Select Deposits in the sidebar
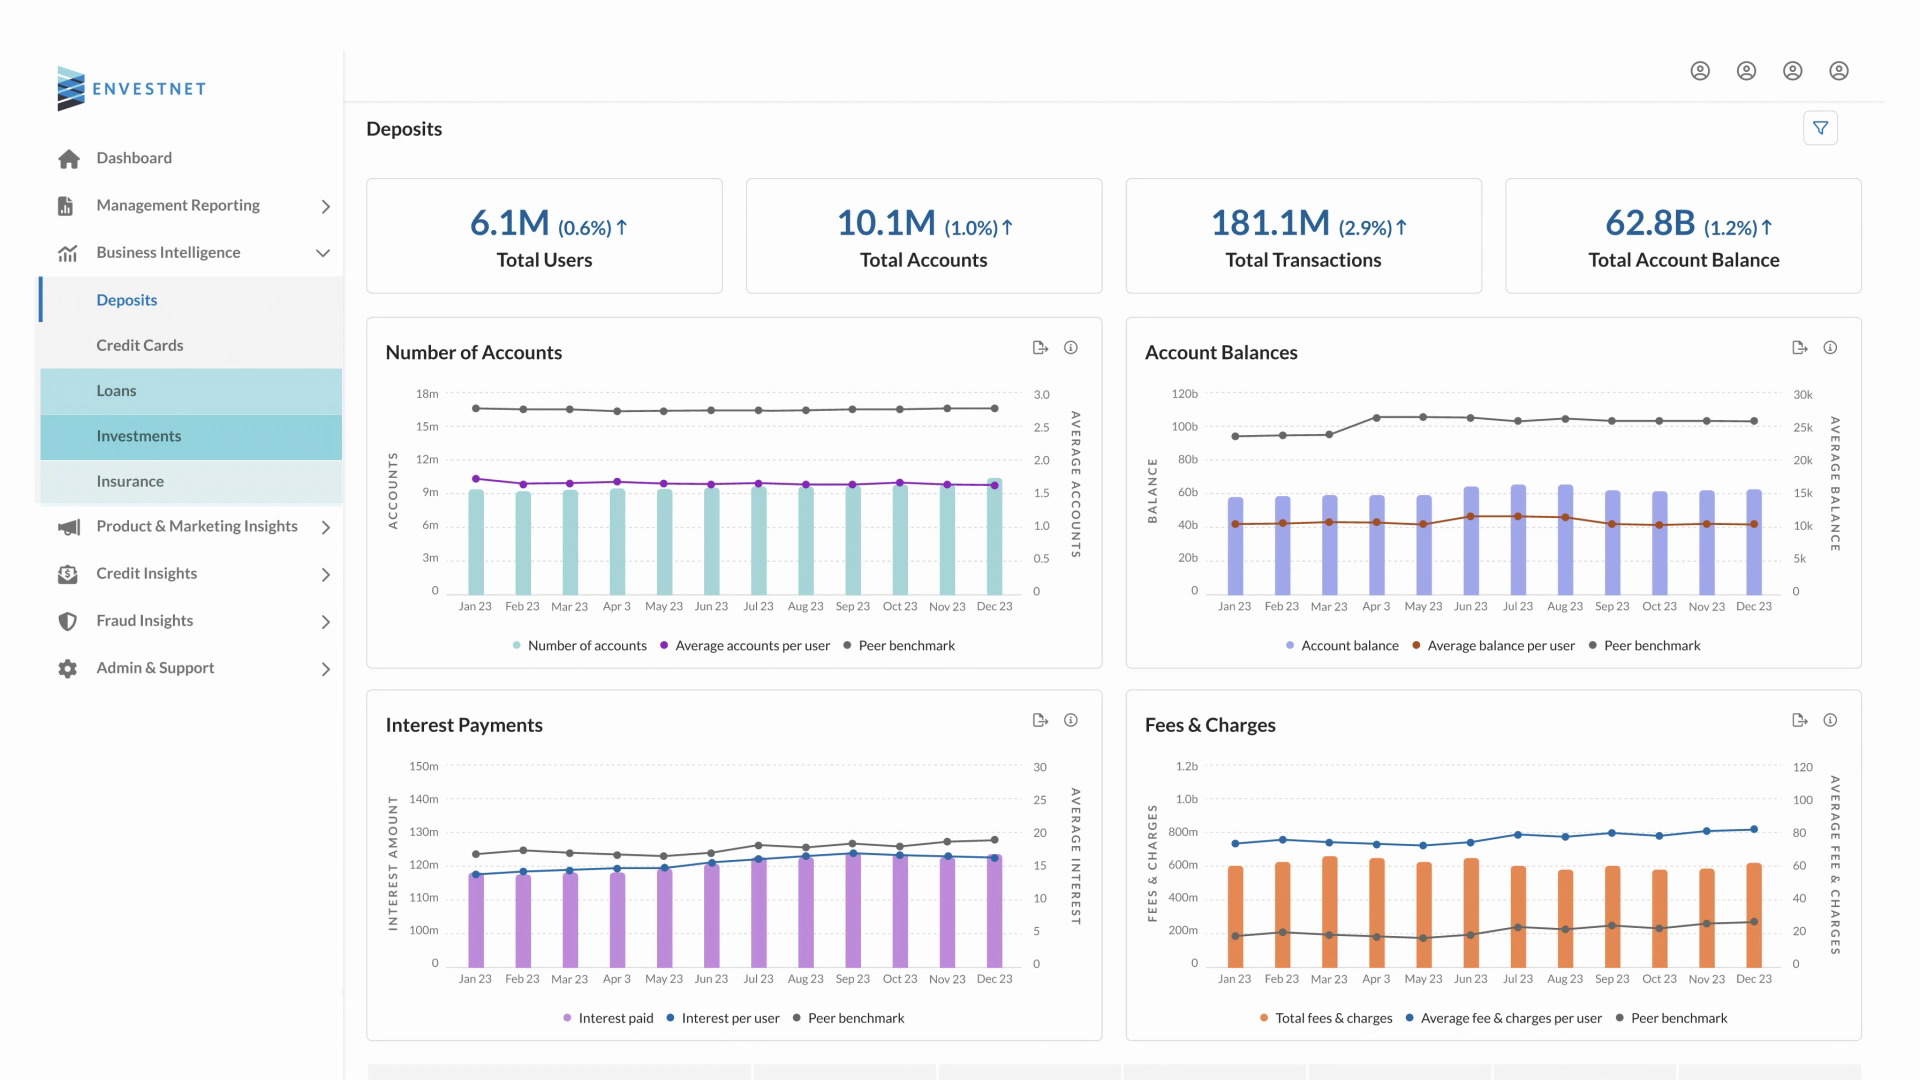Screen dimensions: 1920x1080 (x=190, y=300)
